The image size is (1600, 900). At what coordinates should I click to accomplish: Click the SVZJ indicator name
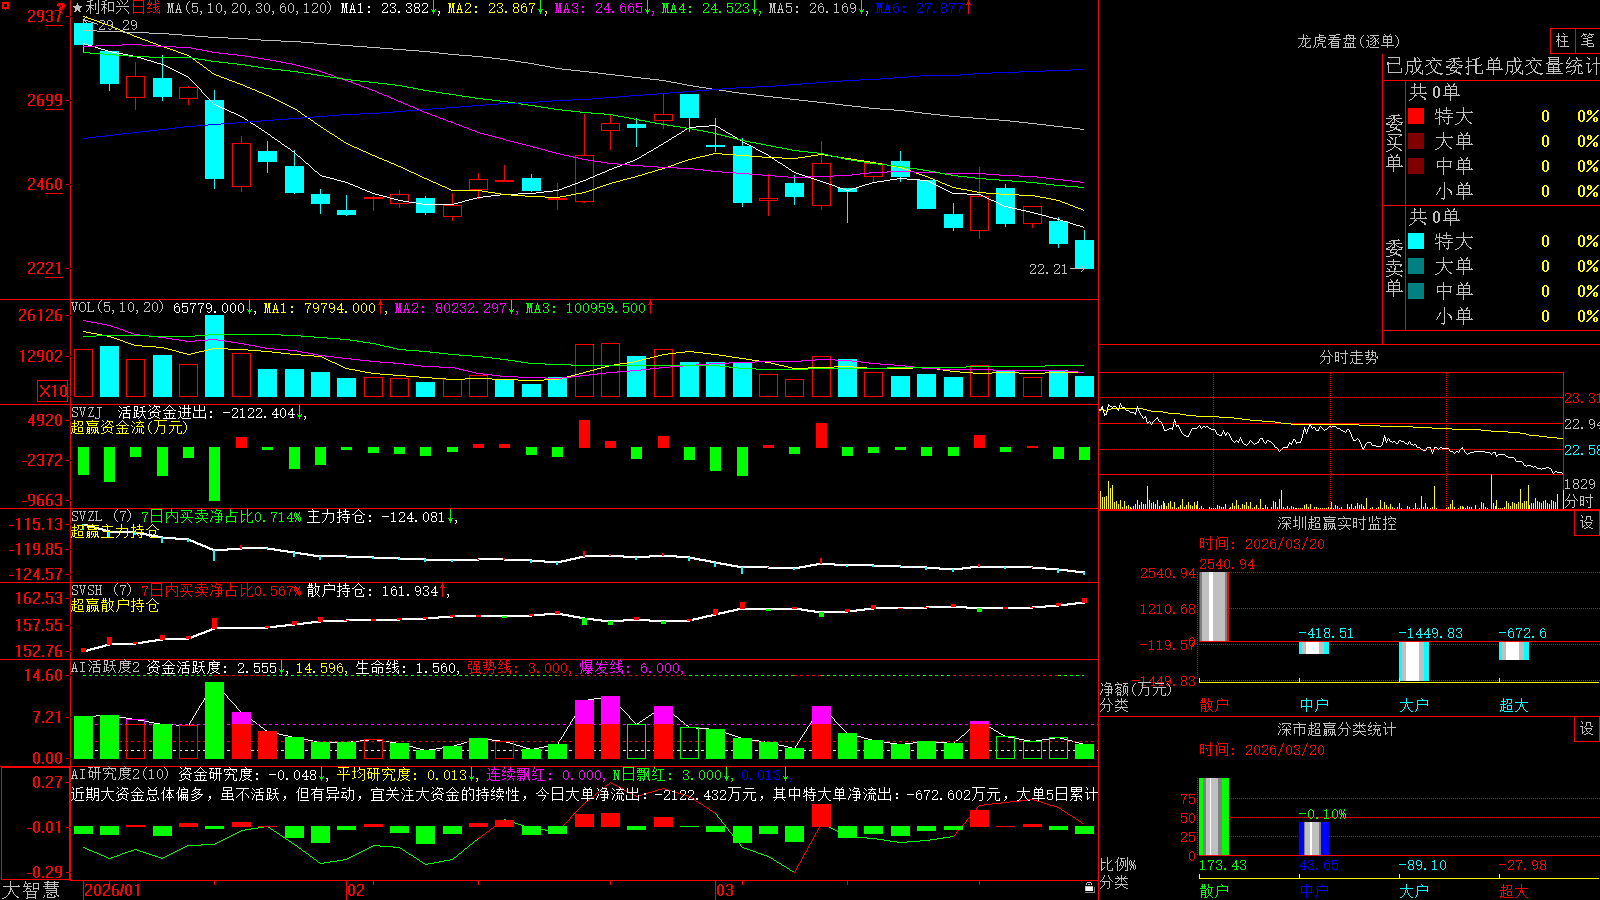coord(87,412)
